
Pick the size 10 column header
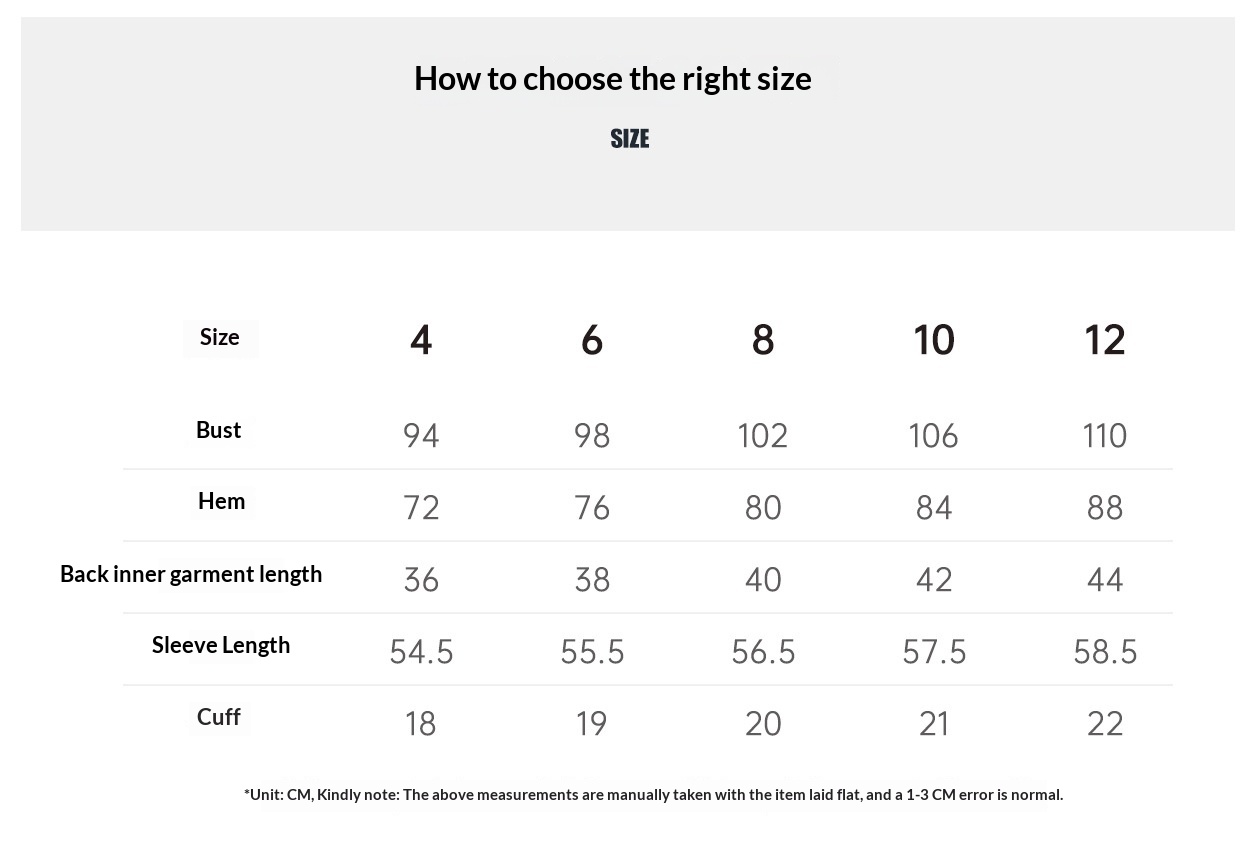pos(934,340)
